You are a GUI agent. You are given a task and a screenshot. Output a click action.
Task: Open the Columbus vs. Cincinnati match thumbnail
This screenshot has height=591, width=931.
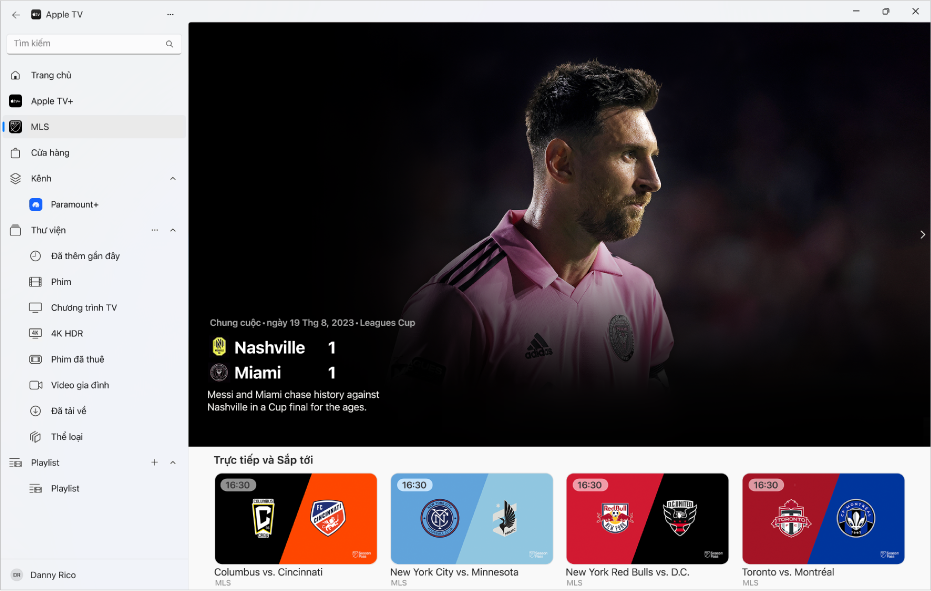coord(296,519)
